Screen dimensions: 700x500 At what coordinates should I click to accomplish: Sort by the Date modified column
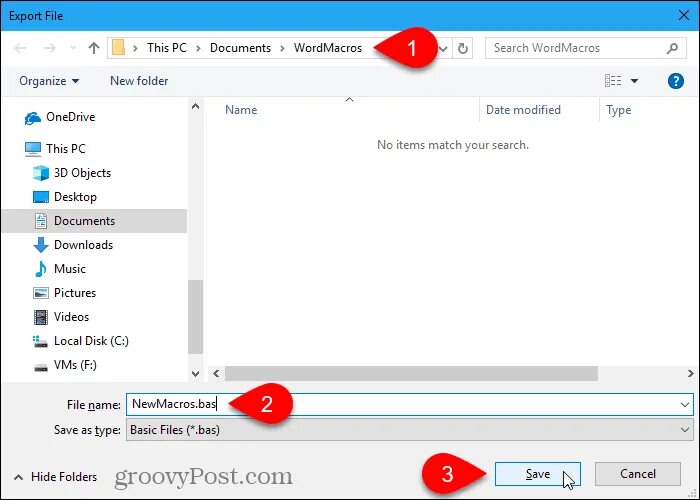point(523,110)
